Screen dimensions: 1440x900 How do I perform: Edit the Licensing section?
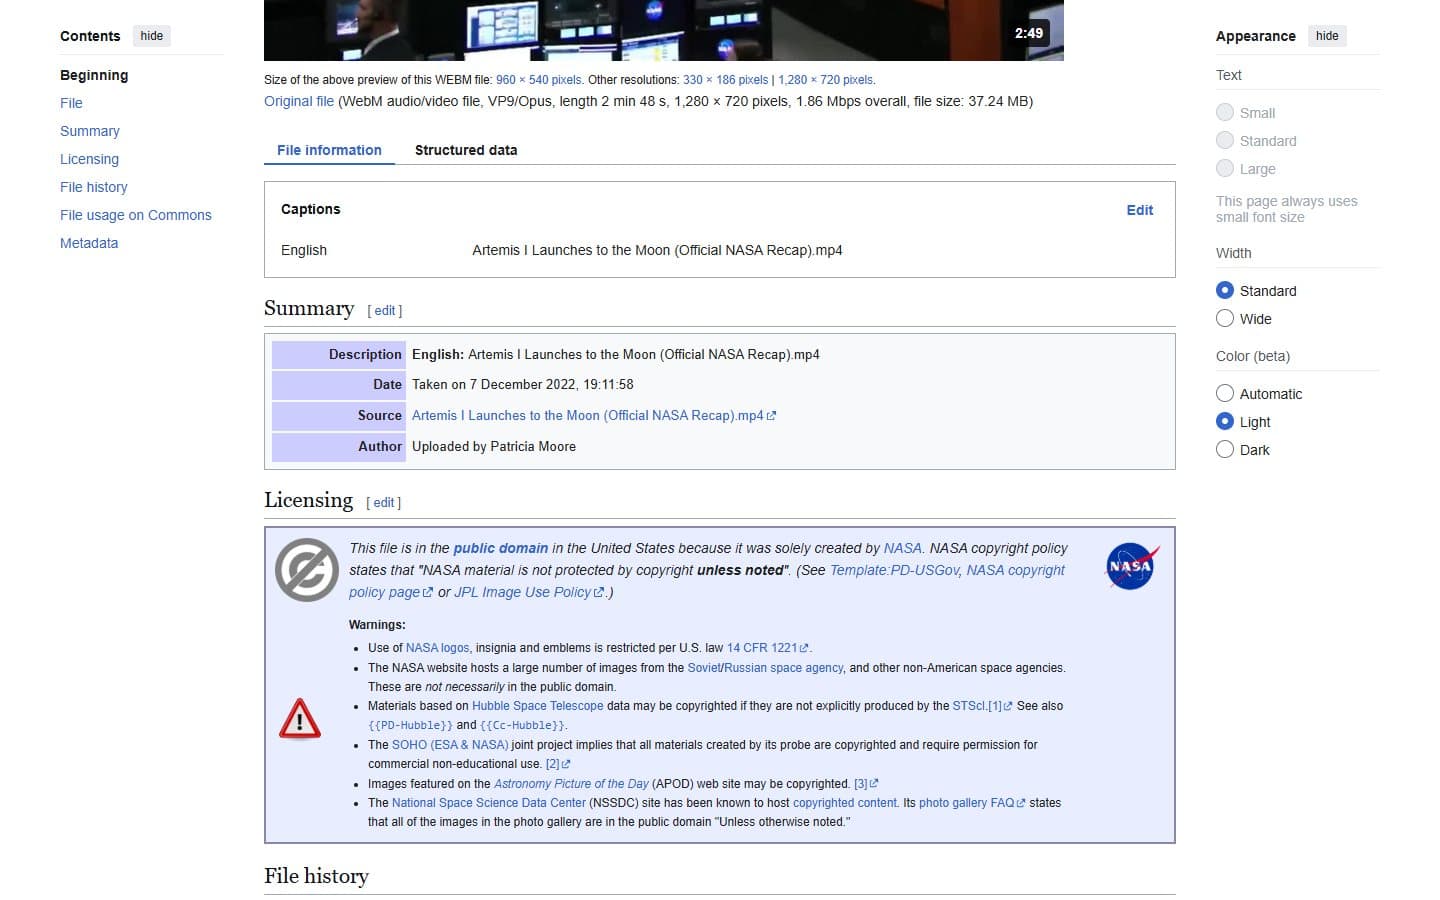tap(384, 503)
